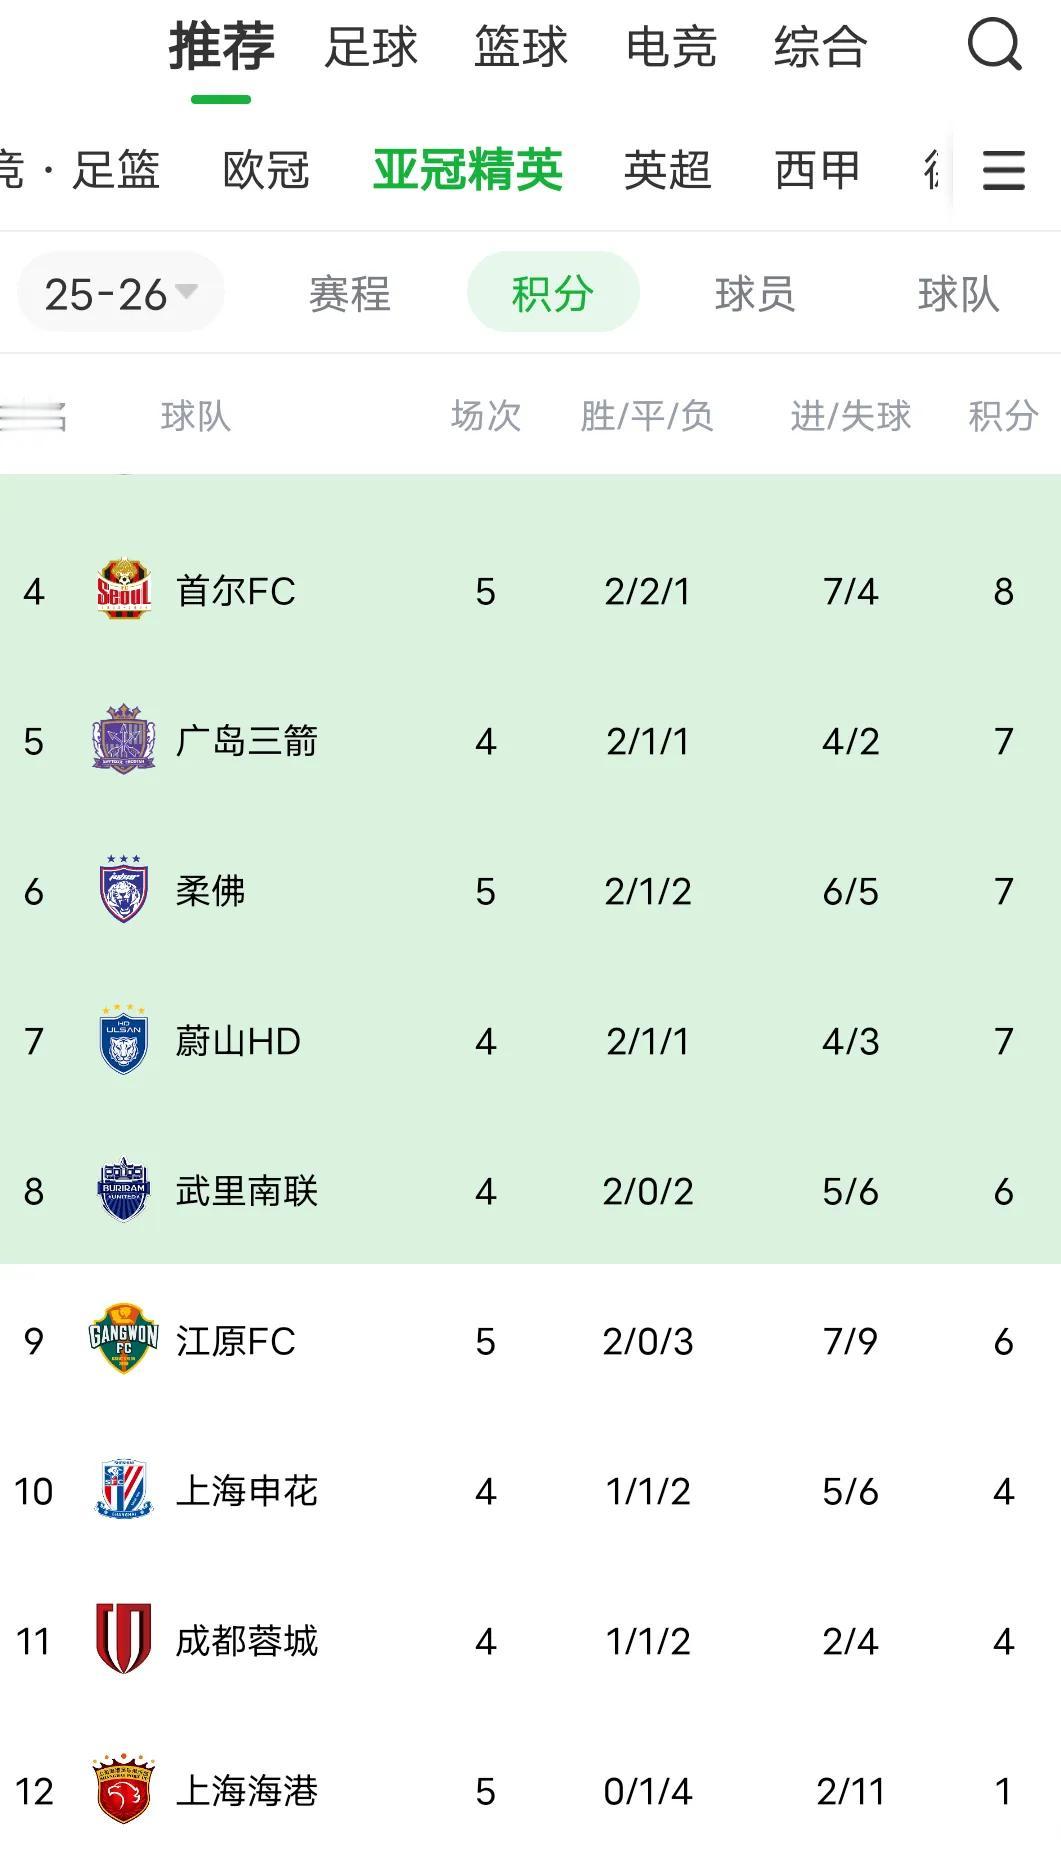The image size is (1061, 1852).
Task: Click the Ulsan HD club badge
Action: pos(125,1041)
